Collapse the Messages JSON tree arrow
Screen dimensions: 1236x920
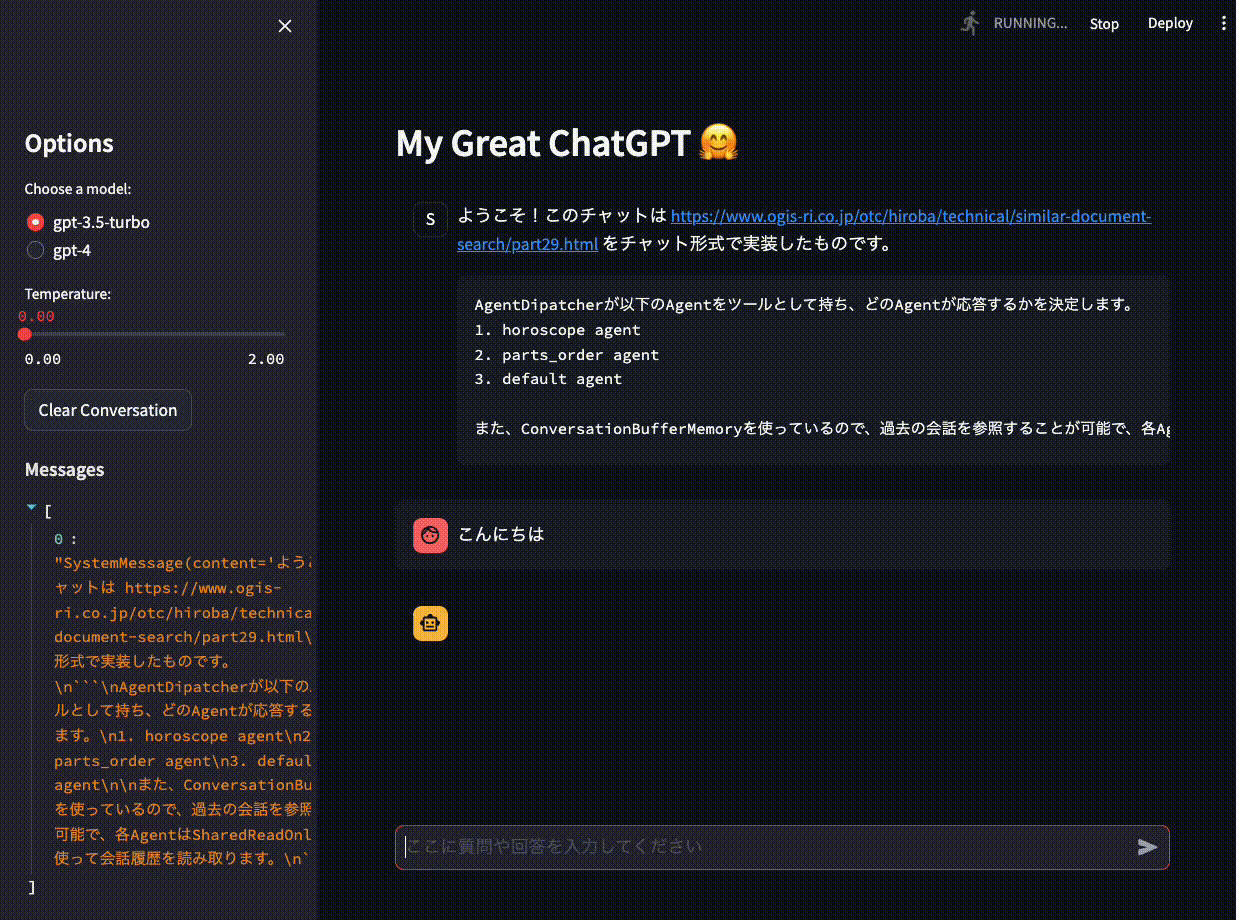(x=31, y=508)
